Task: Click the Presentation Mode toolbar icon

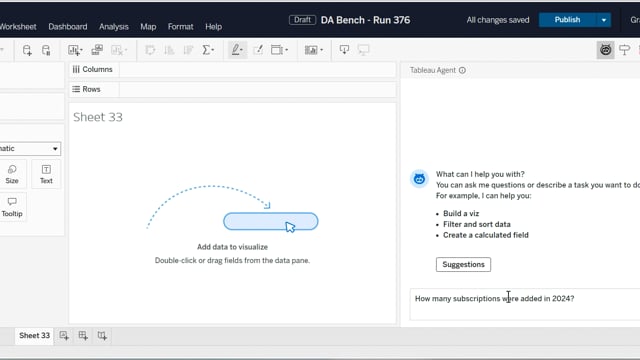Action: pos(363,50)
